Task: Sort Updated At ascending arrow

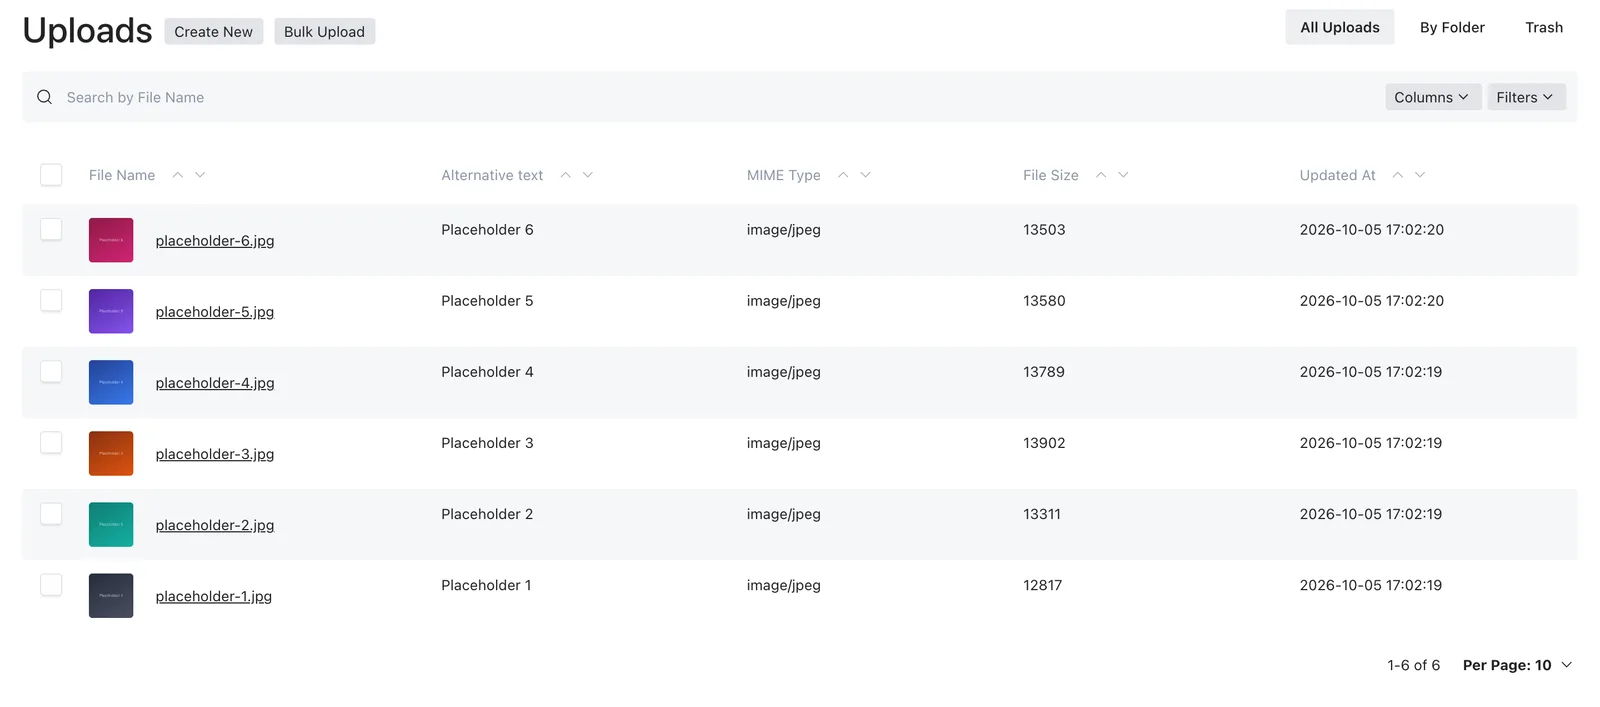Action: point(1398,175)
